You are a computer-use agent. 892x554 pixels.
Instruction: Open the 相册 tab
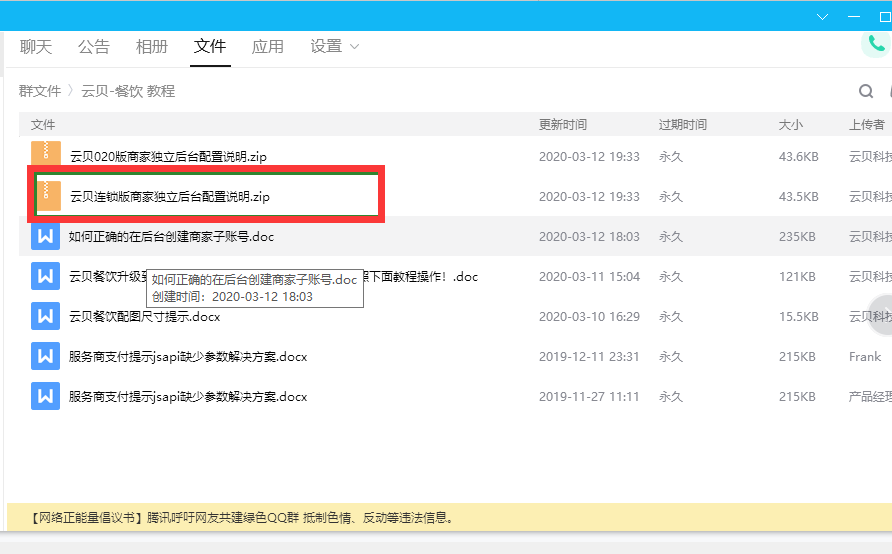tap(152, 47)
